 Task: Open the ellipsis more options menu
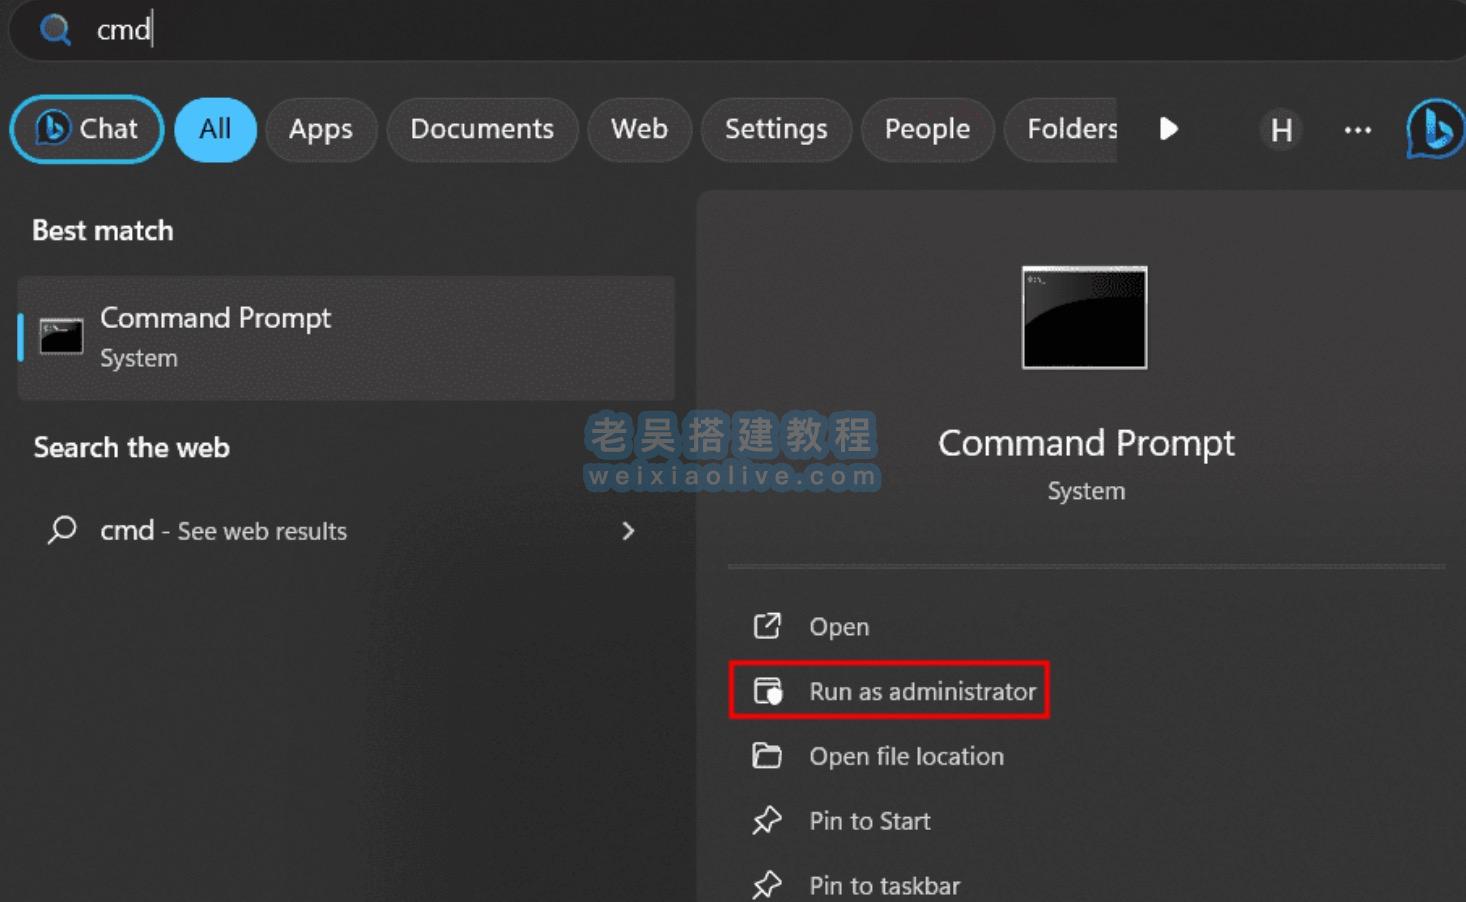pyautogui.click(x=1357, y=129)
